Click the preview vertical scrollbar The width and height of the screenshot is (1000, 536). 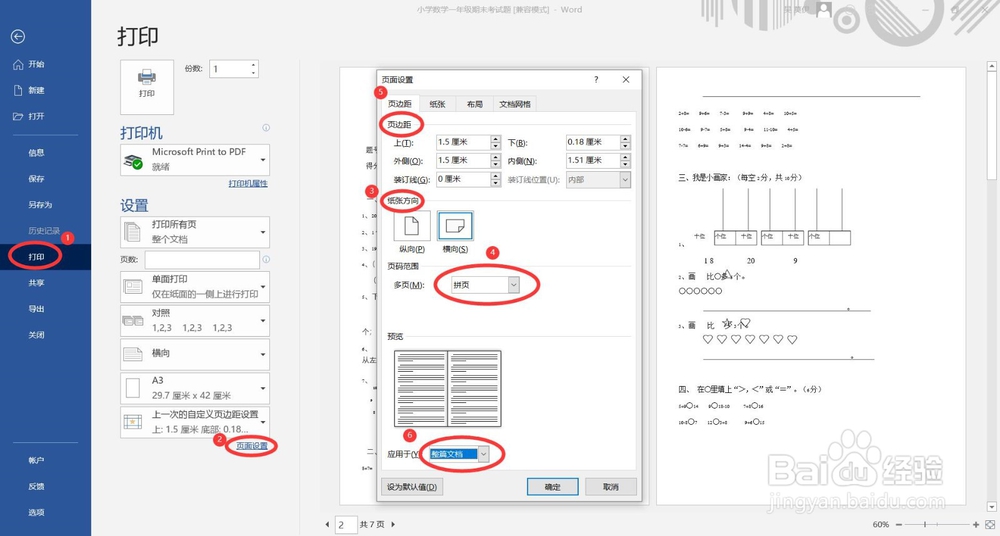[x=992, y=286]
